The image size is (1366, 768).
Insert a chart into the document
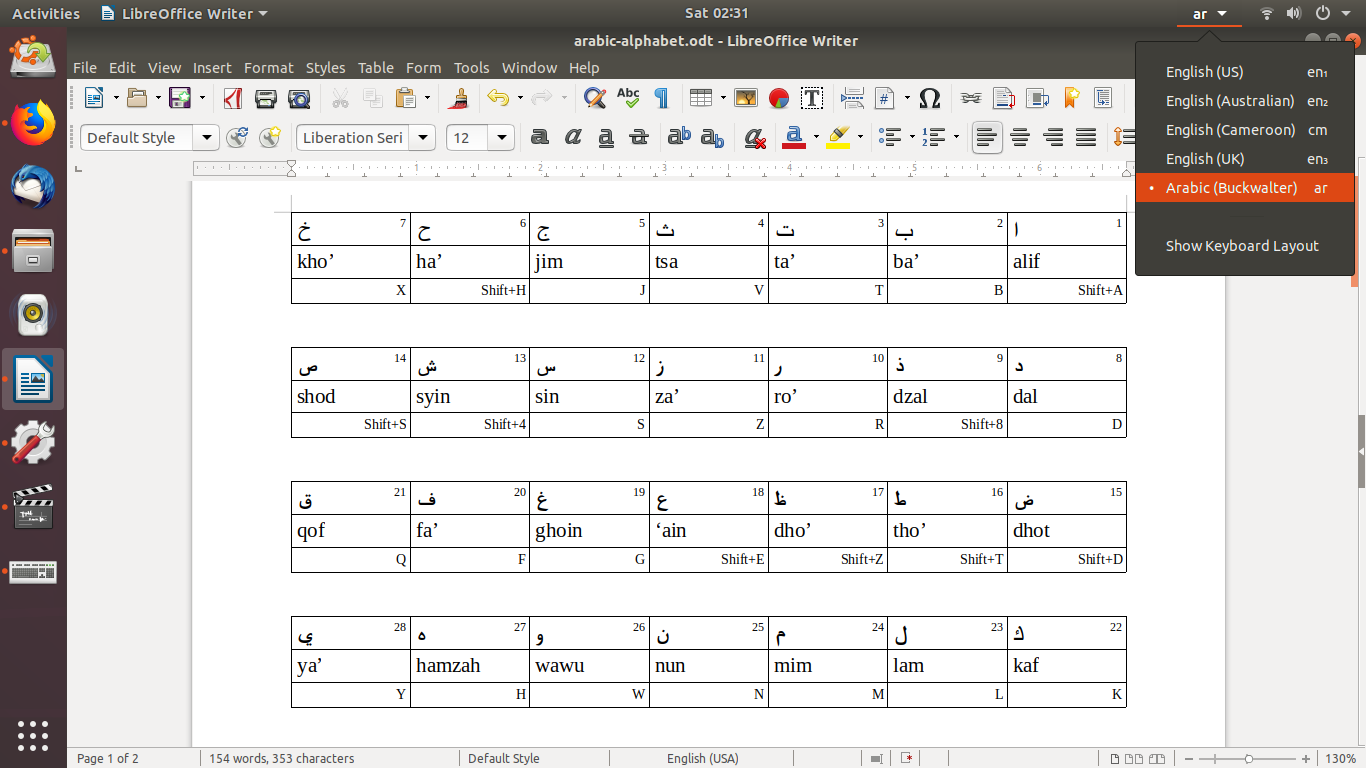778,98
